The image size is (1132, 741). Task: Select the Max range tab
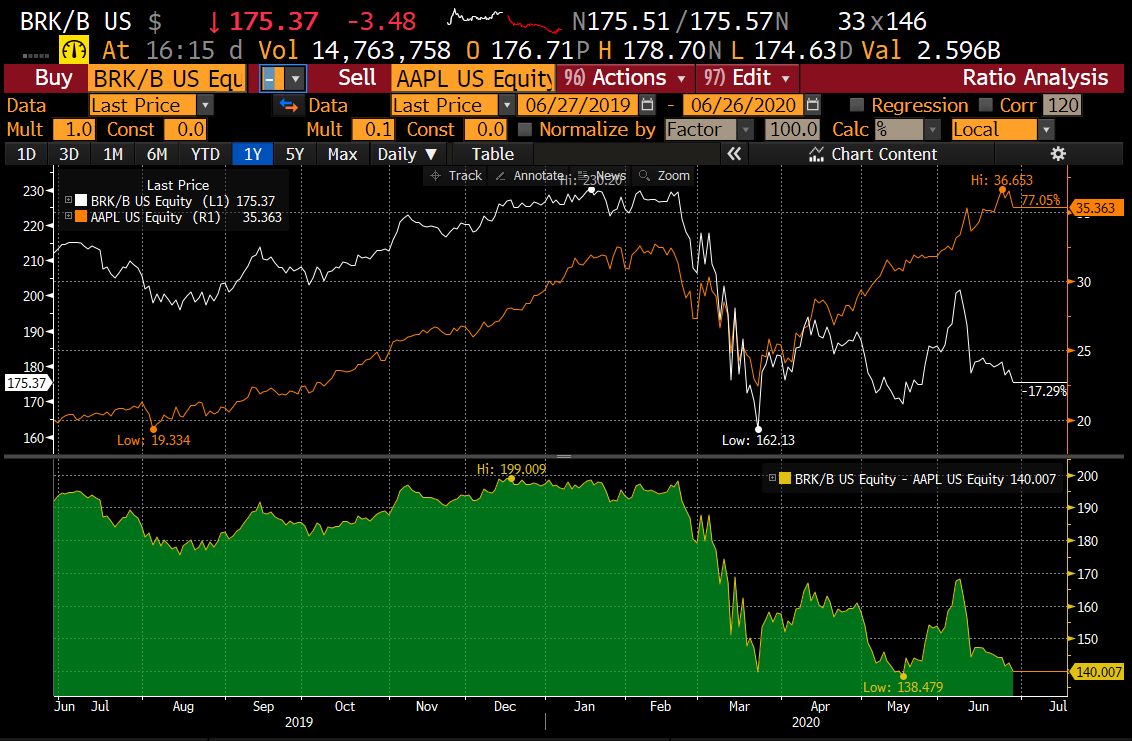342,154
